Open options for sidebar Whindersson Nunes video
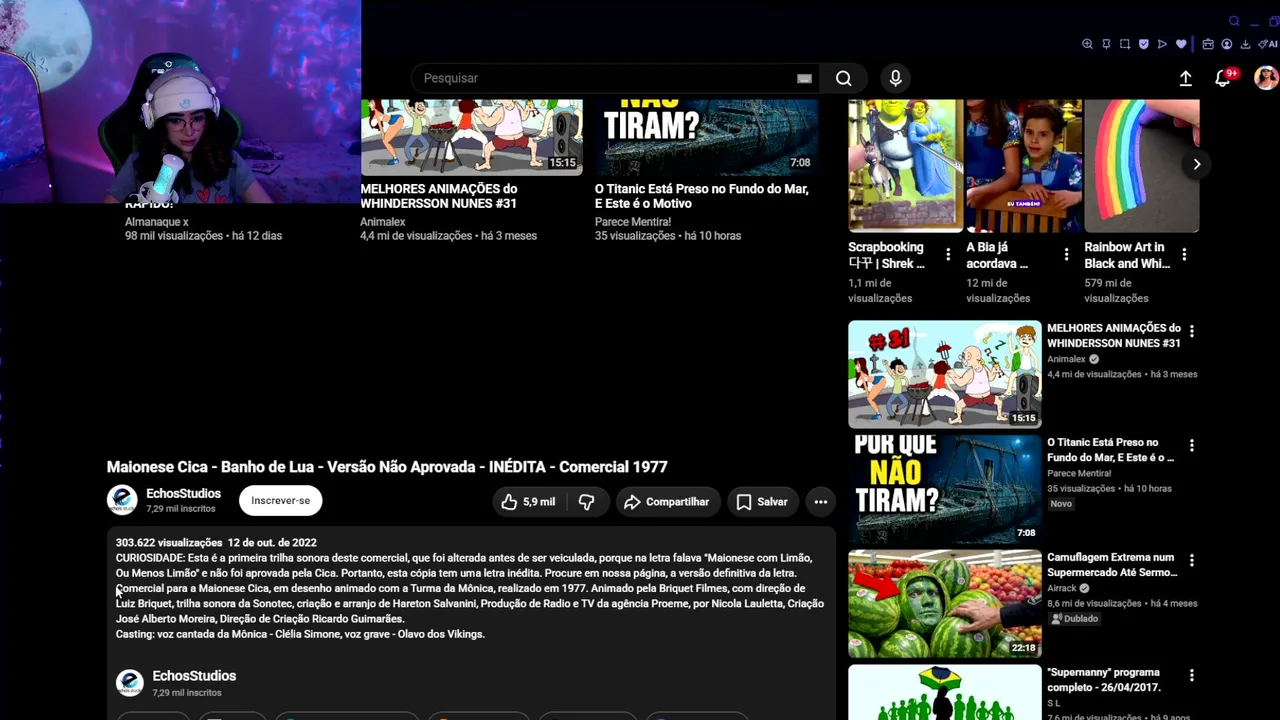 click(1191, 331)
